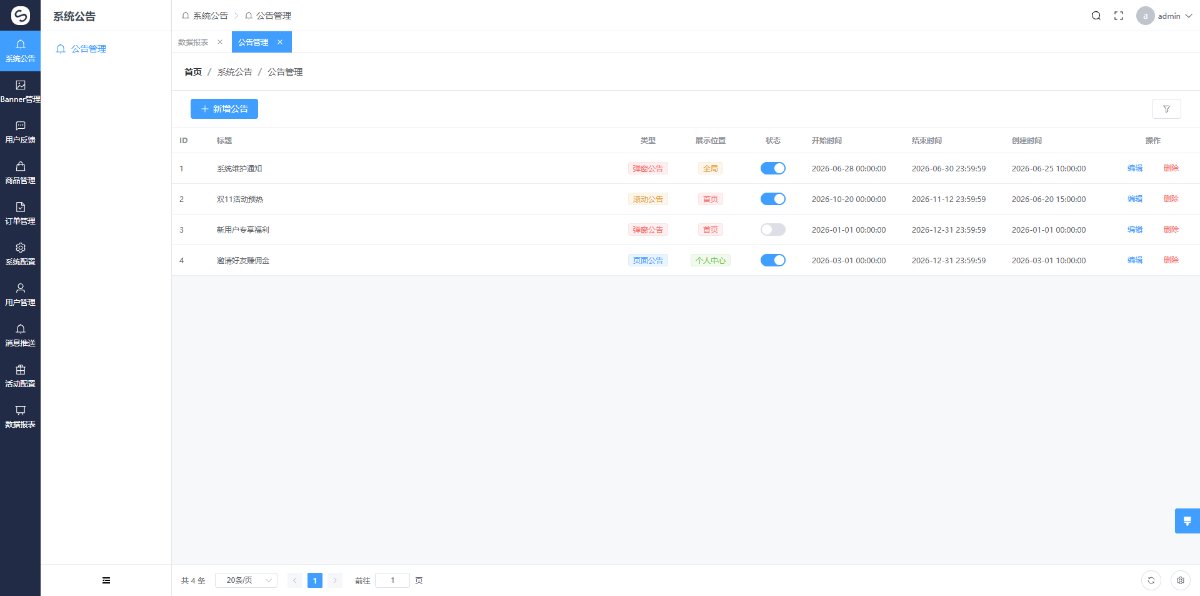Refresh the table with the bottom refresh icon
Screen dimensions: 1200x596
pos(1152,580)
